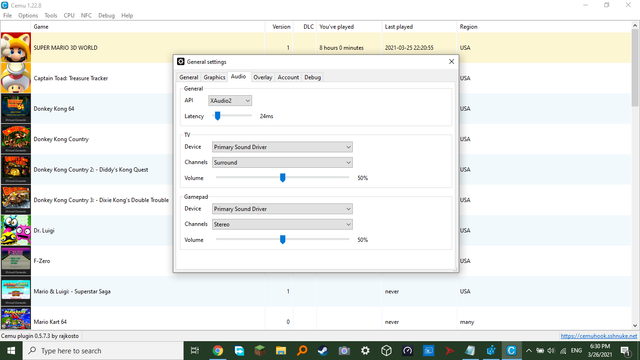Sort by the Region column header
Screen dimensions: 640x360
[544, 27]
